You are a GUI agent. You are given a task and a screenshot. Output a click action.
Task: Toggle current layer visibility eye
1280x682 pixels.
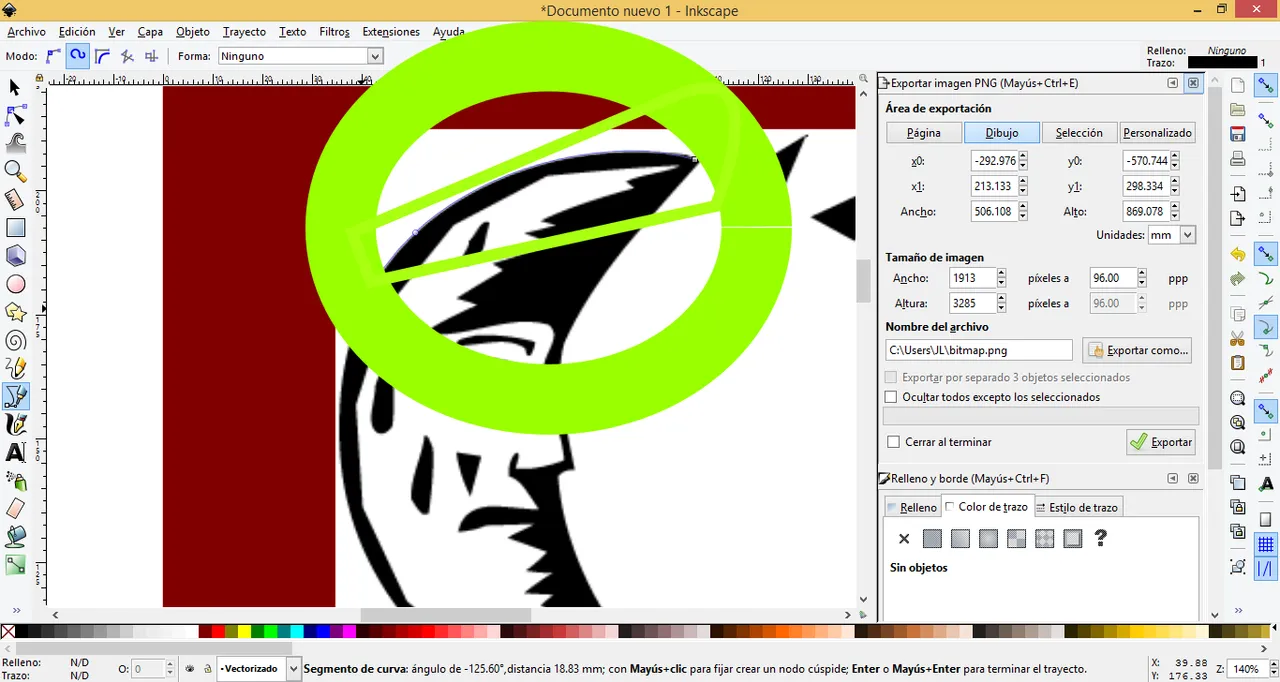pyautogui.click(x=190, y=669)
